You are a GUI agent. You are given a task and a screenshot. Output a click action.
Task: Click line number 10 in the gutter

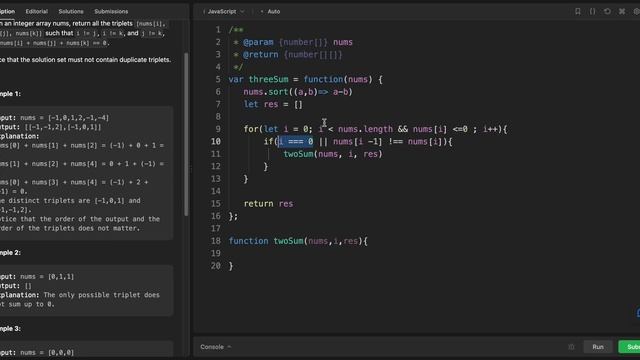point(216,142)
